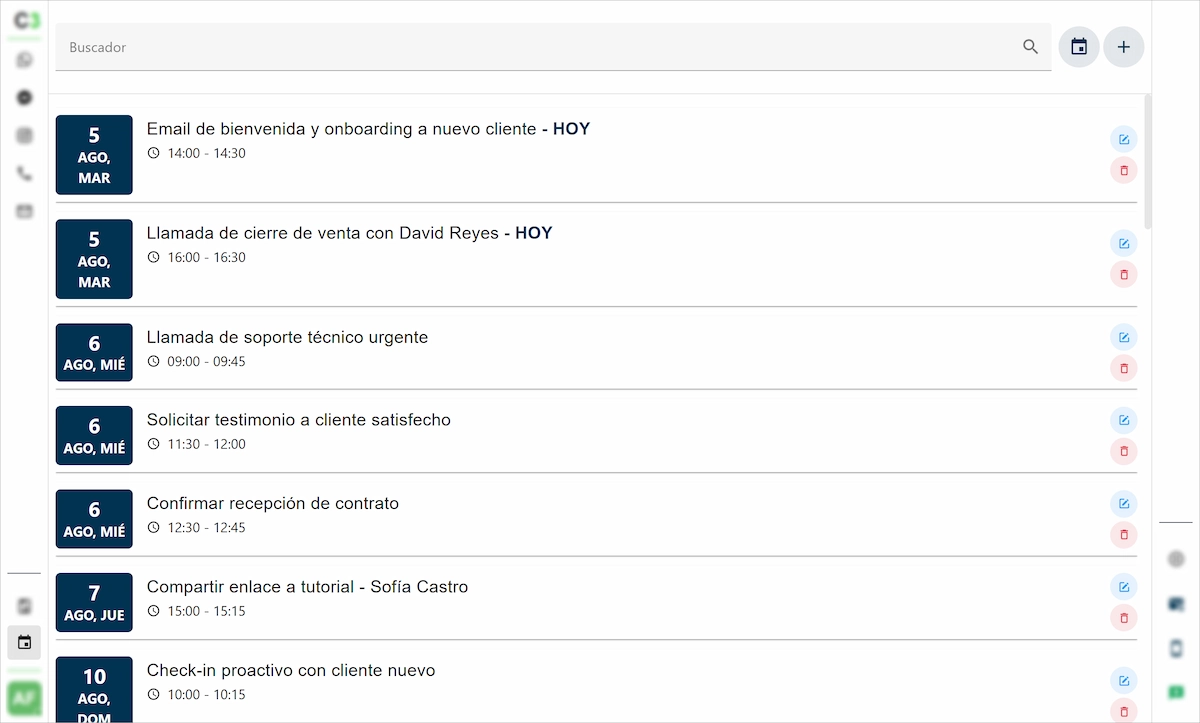Open Instagram channel in left sidebar

[x=25, y=136]
